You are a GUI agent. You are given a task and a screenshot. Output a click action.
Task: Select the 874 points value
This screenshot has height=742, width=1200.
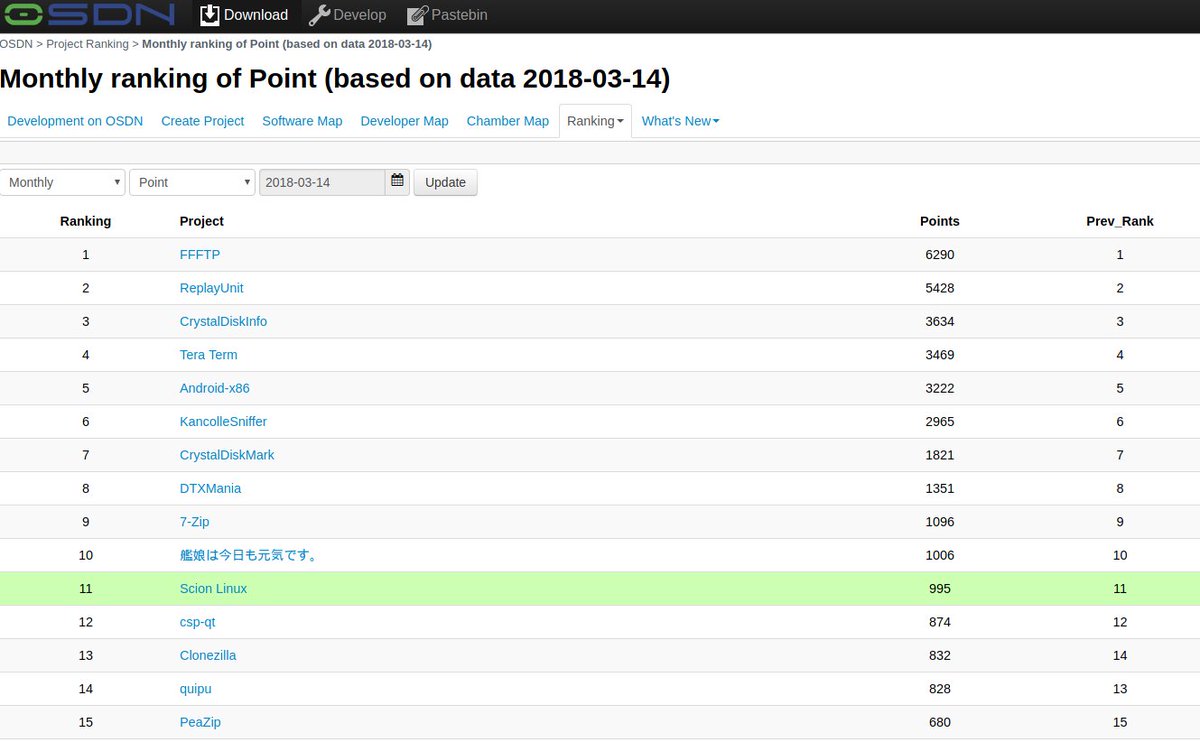pos(940,622)
